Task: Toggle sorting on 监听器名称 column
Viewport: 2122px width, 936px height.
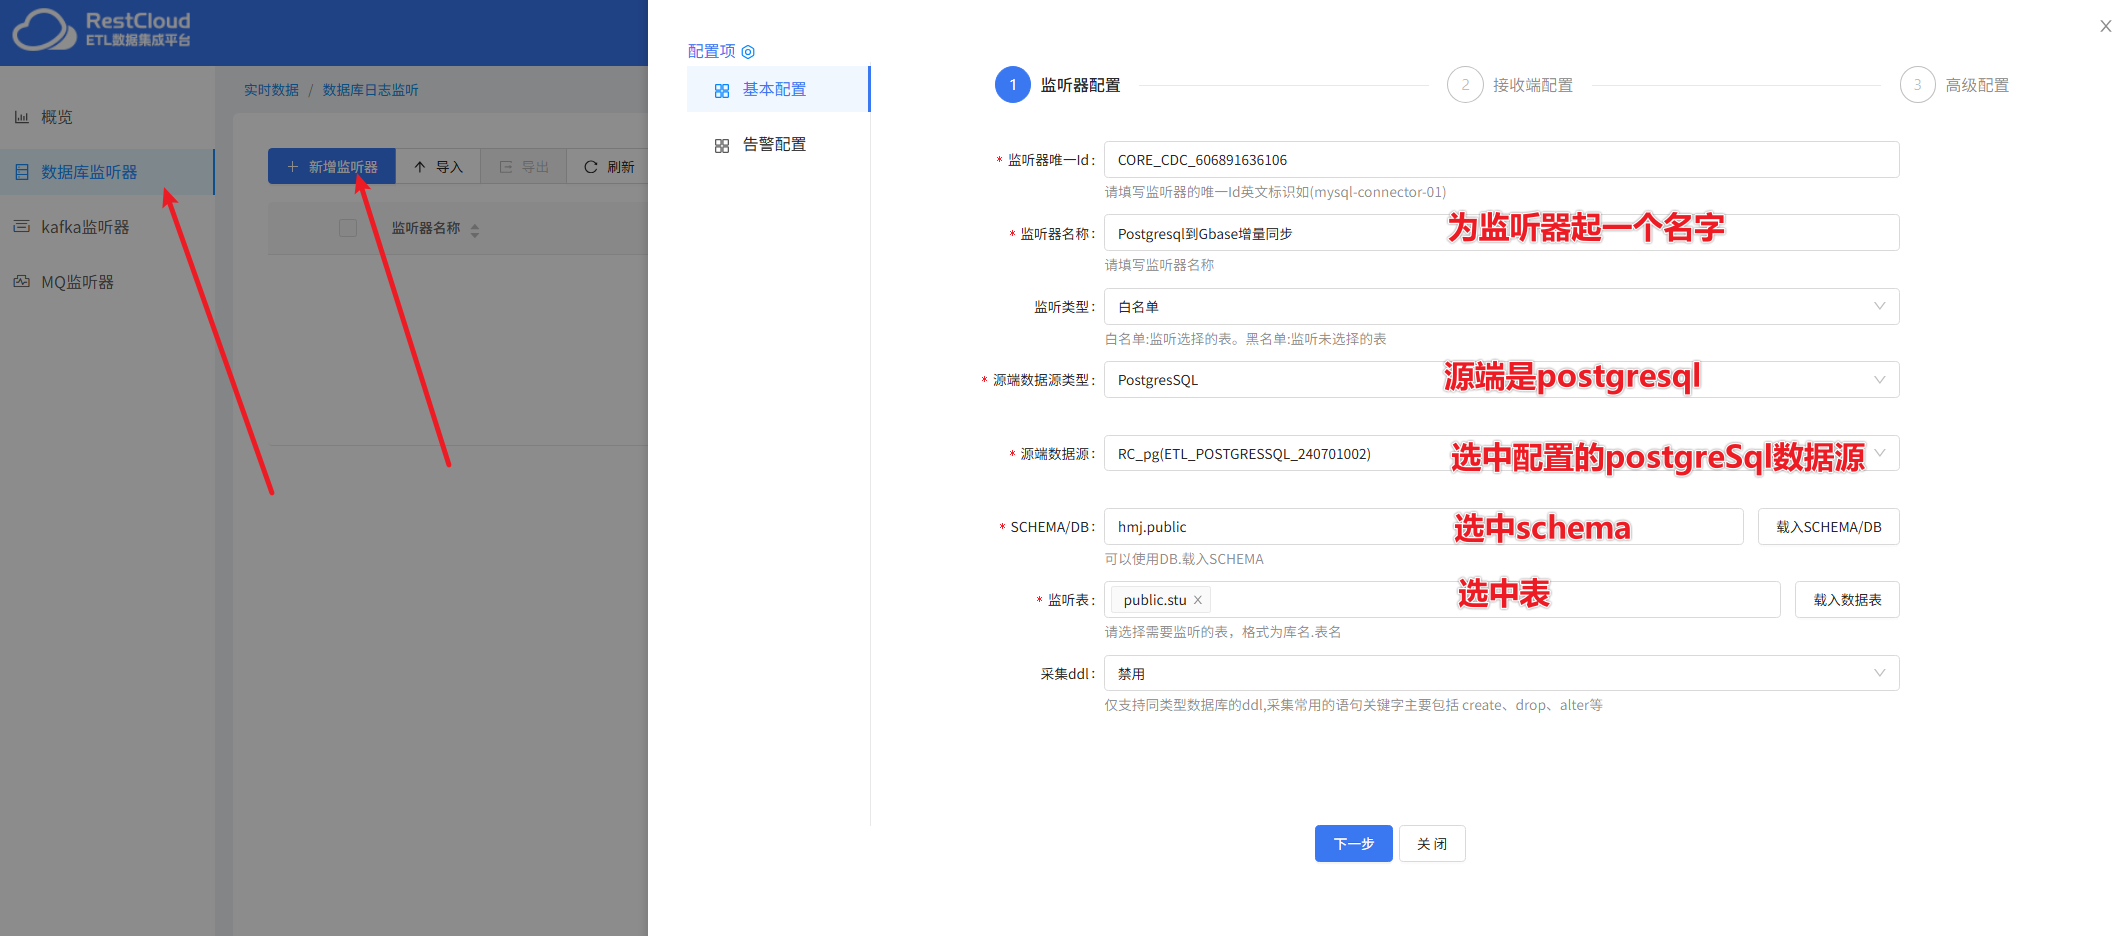Action: [x=474, y=228]
